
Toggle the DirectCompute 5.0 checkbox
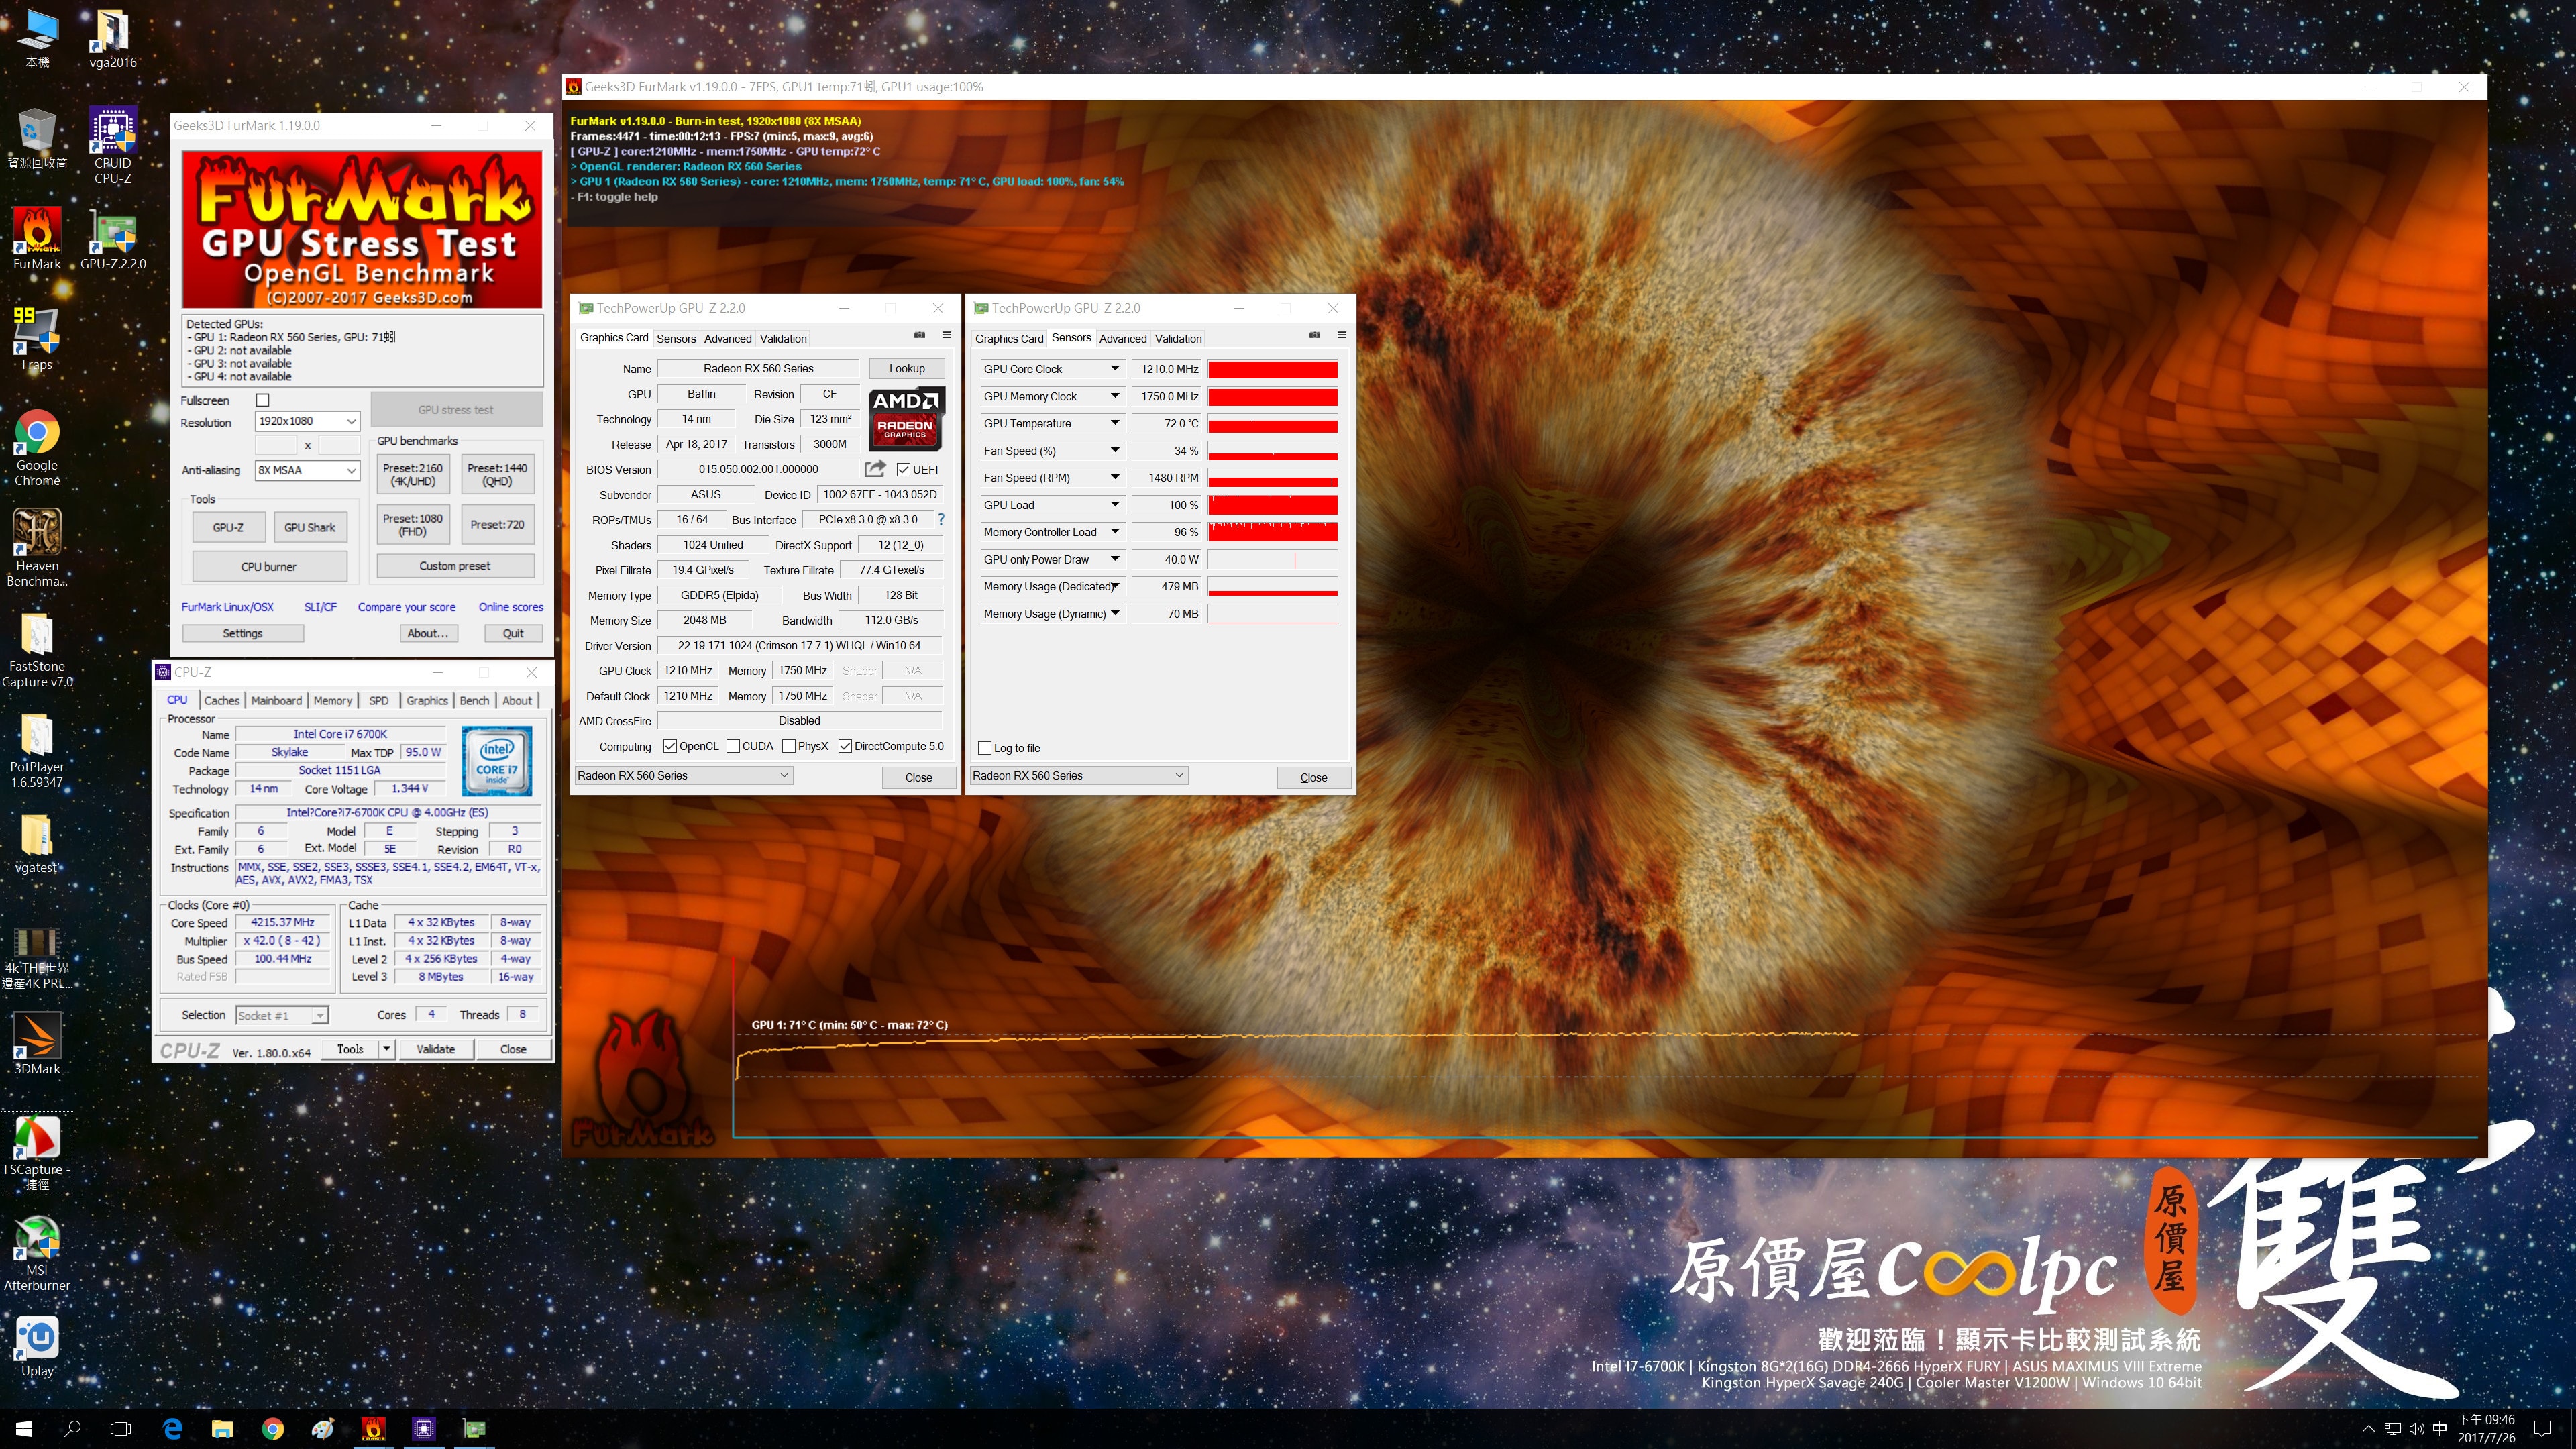tap(845, 746)
